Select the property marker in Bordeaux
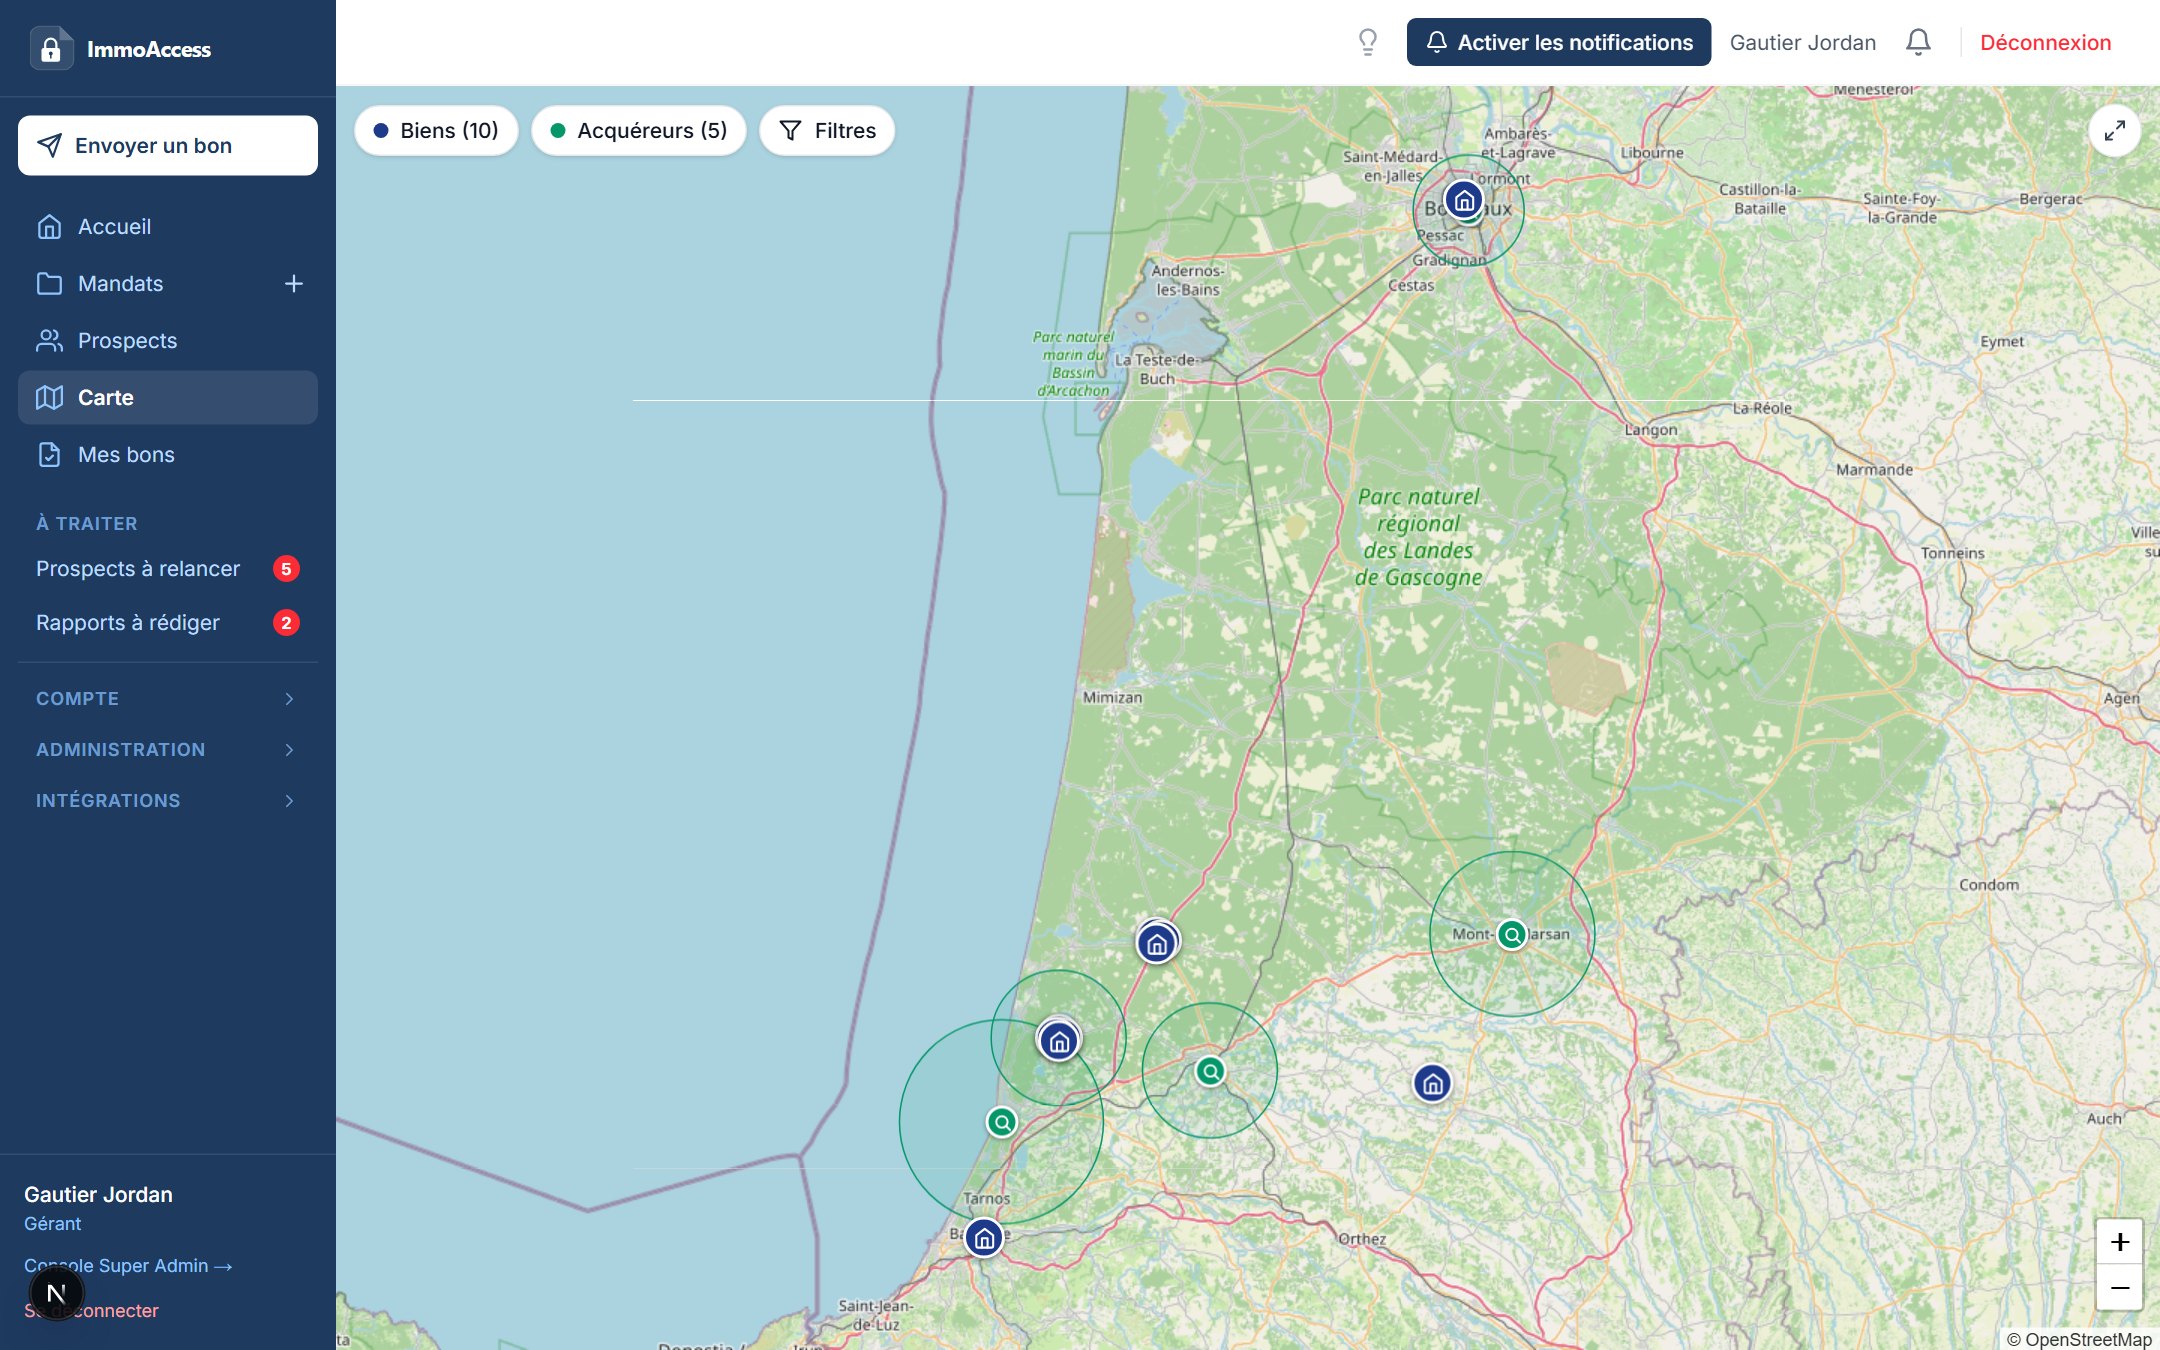 click(1464, 200)
